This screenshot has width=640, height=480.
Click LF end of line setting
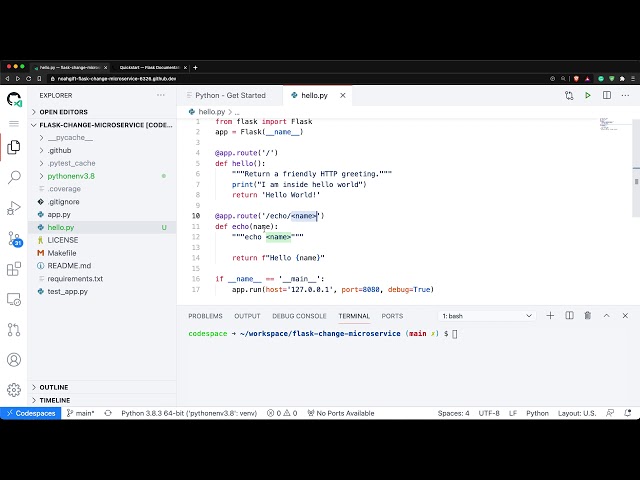[x=513, y=413]
